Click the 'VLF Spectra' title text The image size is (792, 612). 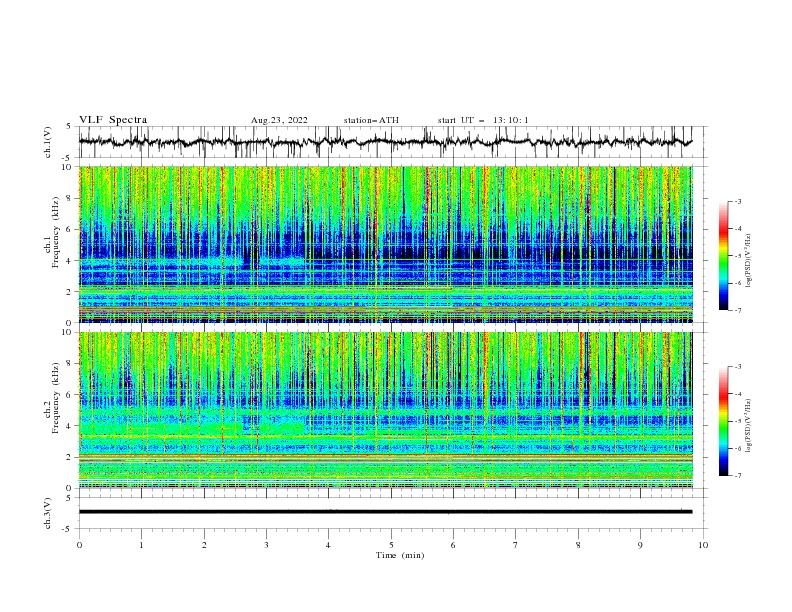tap(113, 120)
